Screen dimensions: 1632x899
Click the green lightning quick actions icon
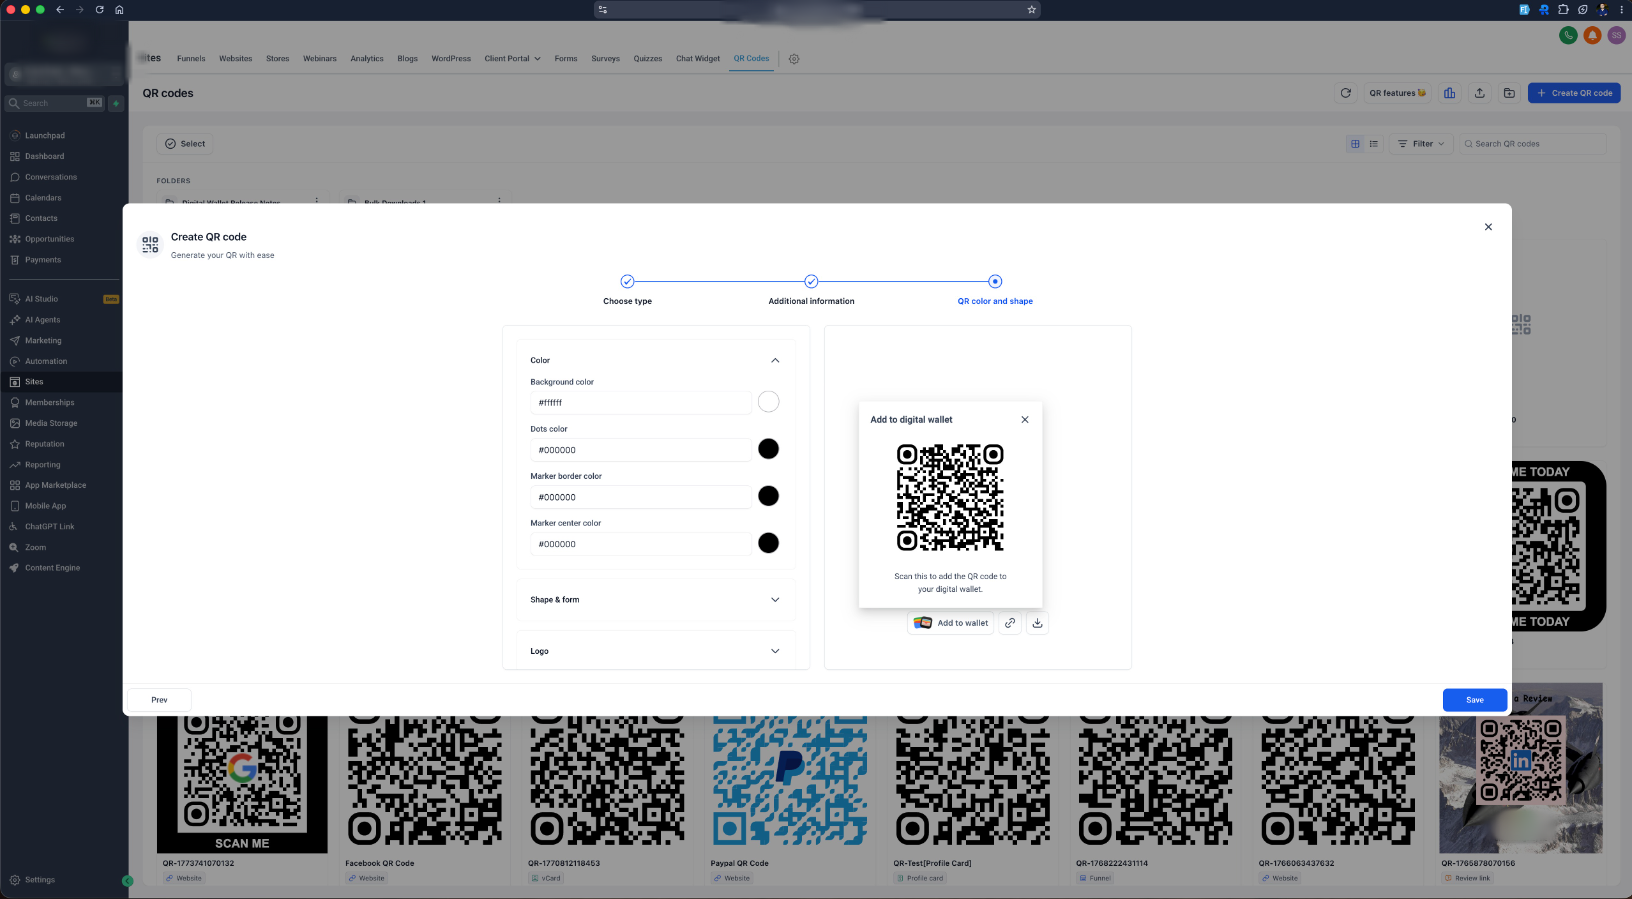[116, 103]
